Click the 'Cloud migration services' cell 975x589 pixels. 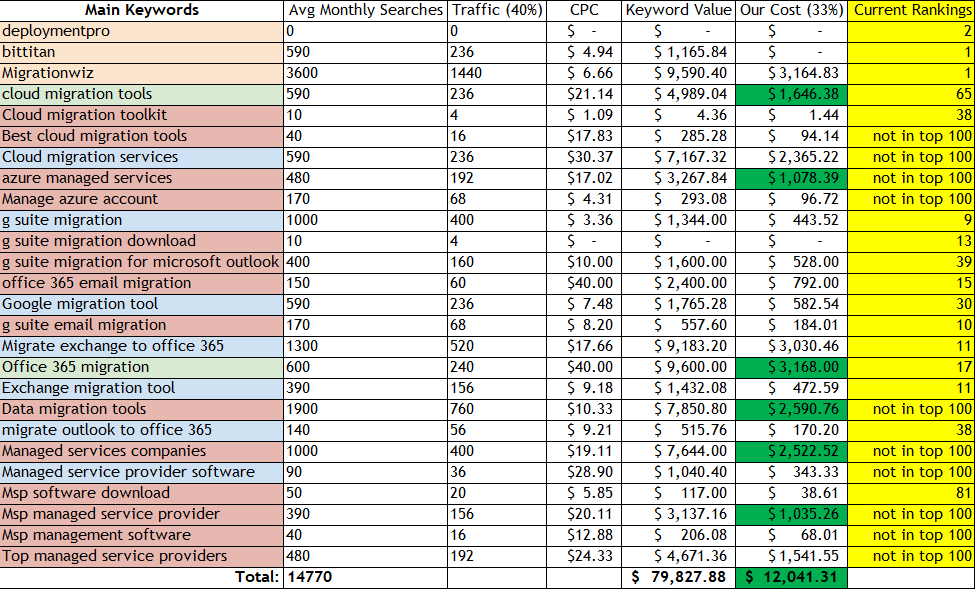click(142, 157)
